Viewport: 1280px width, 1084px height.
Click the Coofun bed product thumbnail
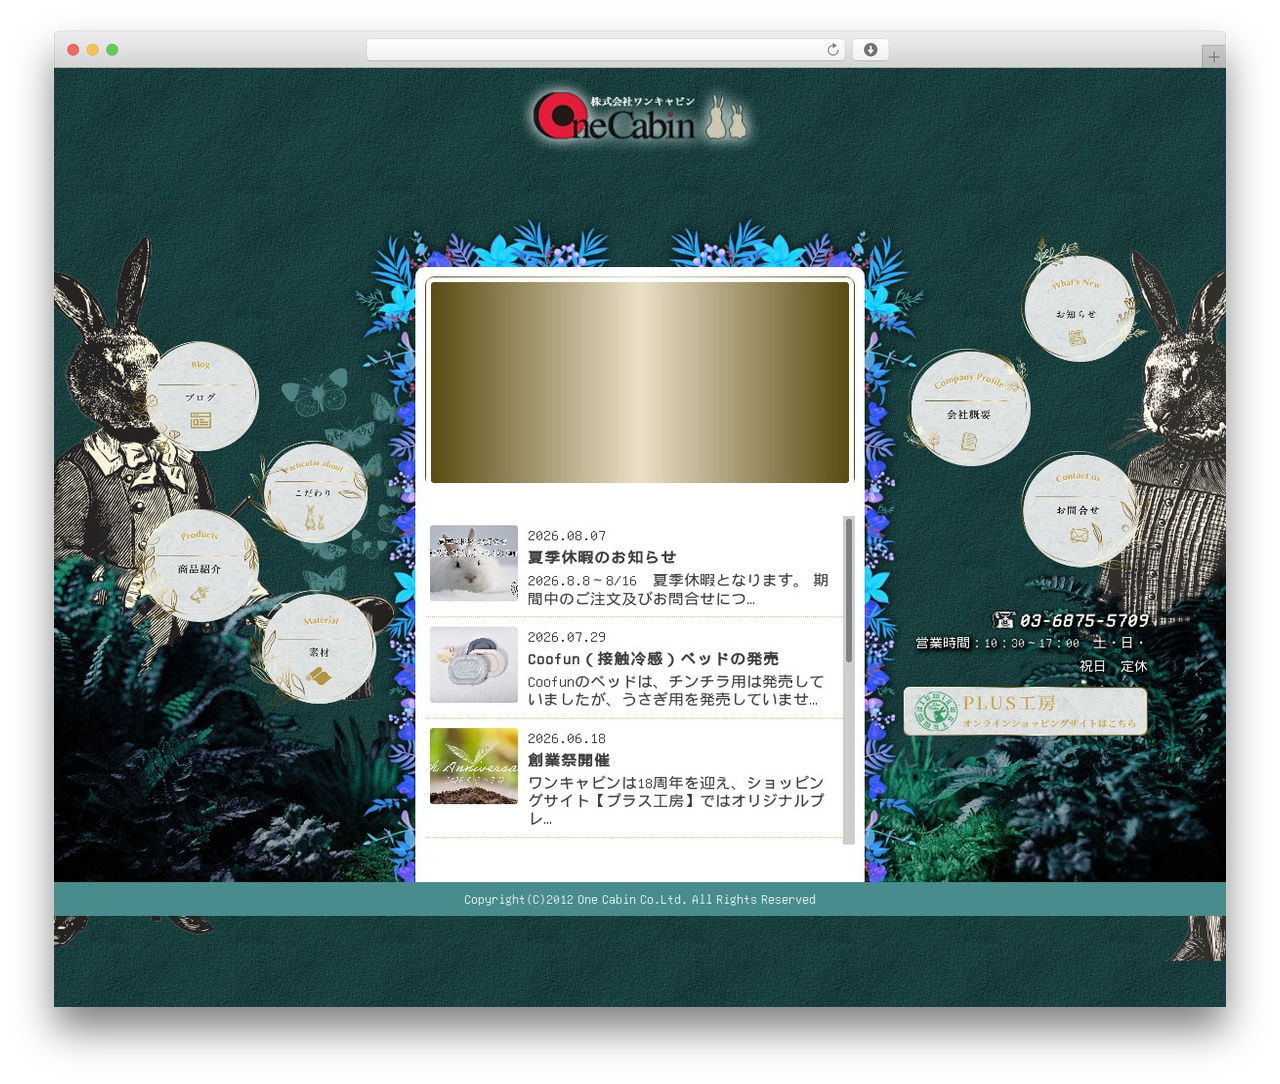click(x=474, y=665)
